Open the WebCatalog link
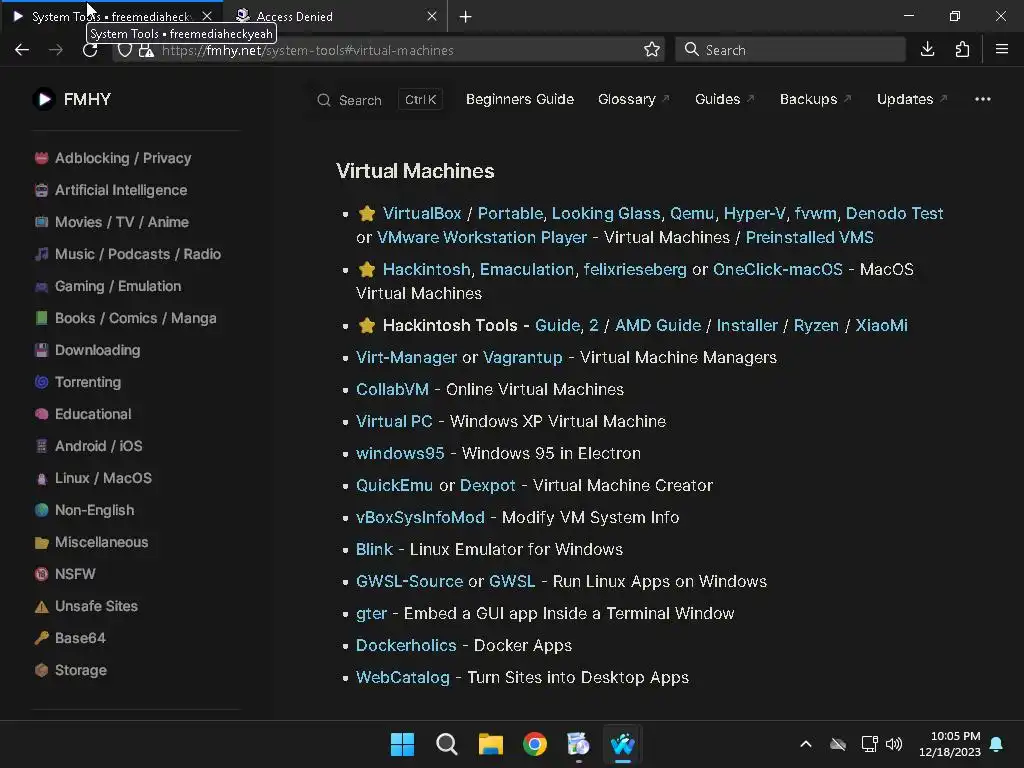Screen dimensions: 1024x768 pos(402,677)
